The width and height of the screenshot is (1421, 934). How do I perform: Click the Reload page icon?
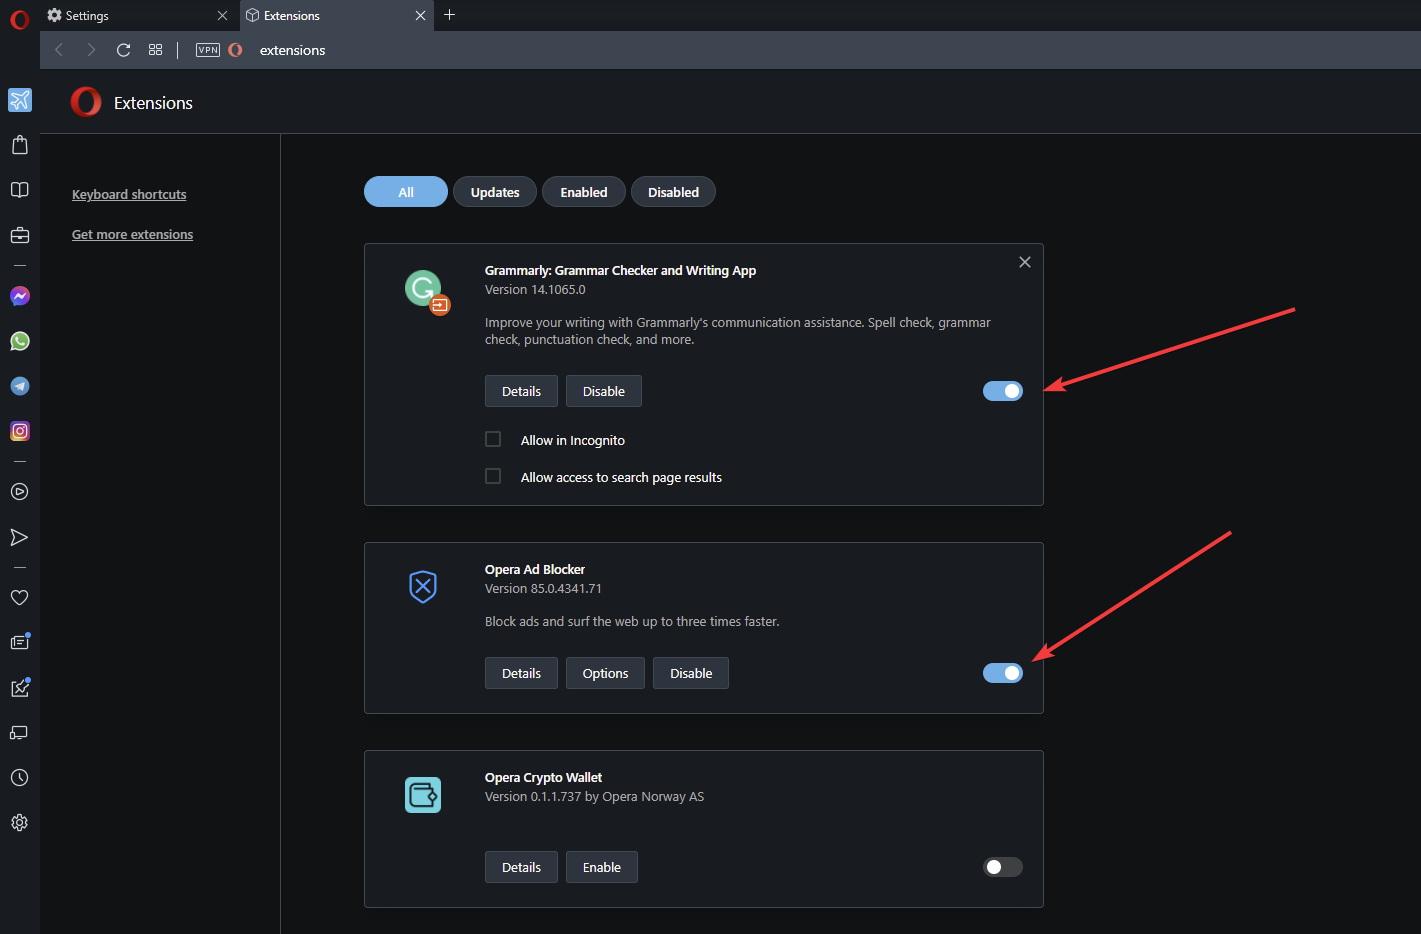pos(124,50)
